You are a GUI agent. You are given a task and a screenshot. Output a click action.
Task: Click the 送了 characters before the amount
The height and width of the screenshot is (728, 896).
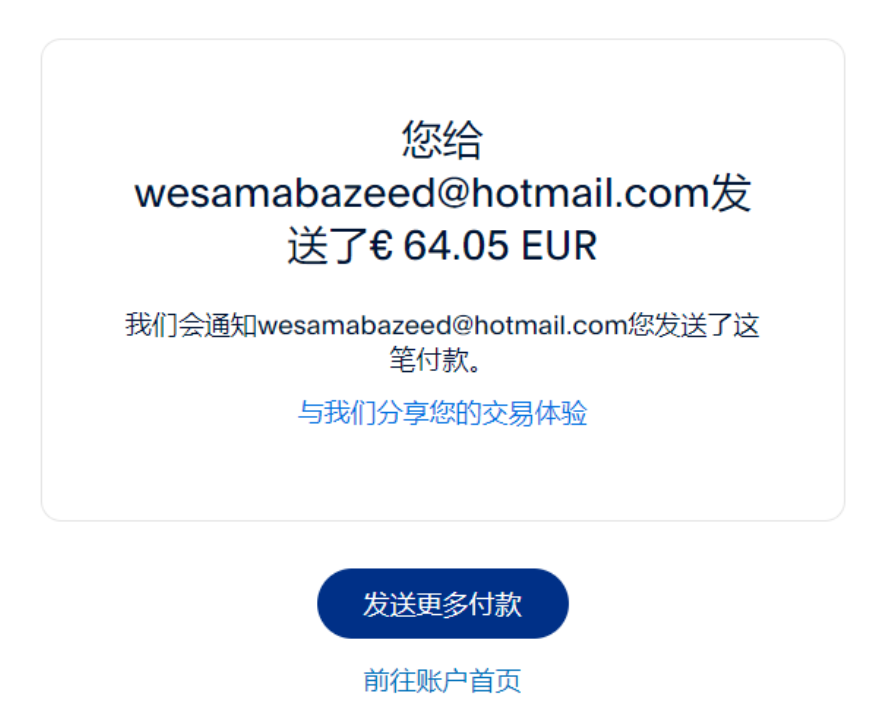(328, 246)
